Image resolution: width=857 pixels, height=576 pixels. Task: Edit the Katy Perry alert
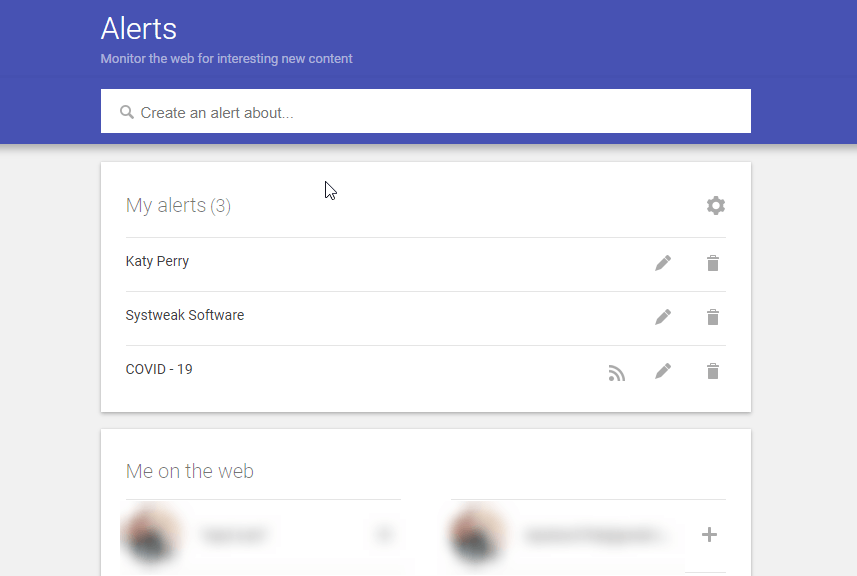point(663,263)
